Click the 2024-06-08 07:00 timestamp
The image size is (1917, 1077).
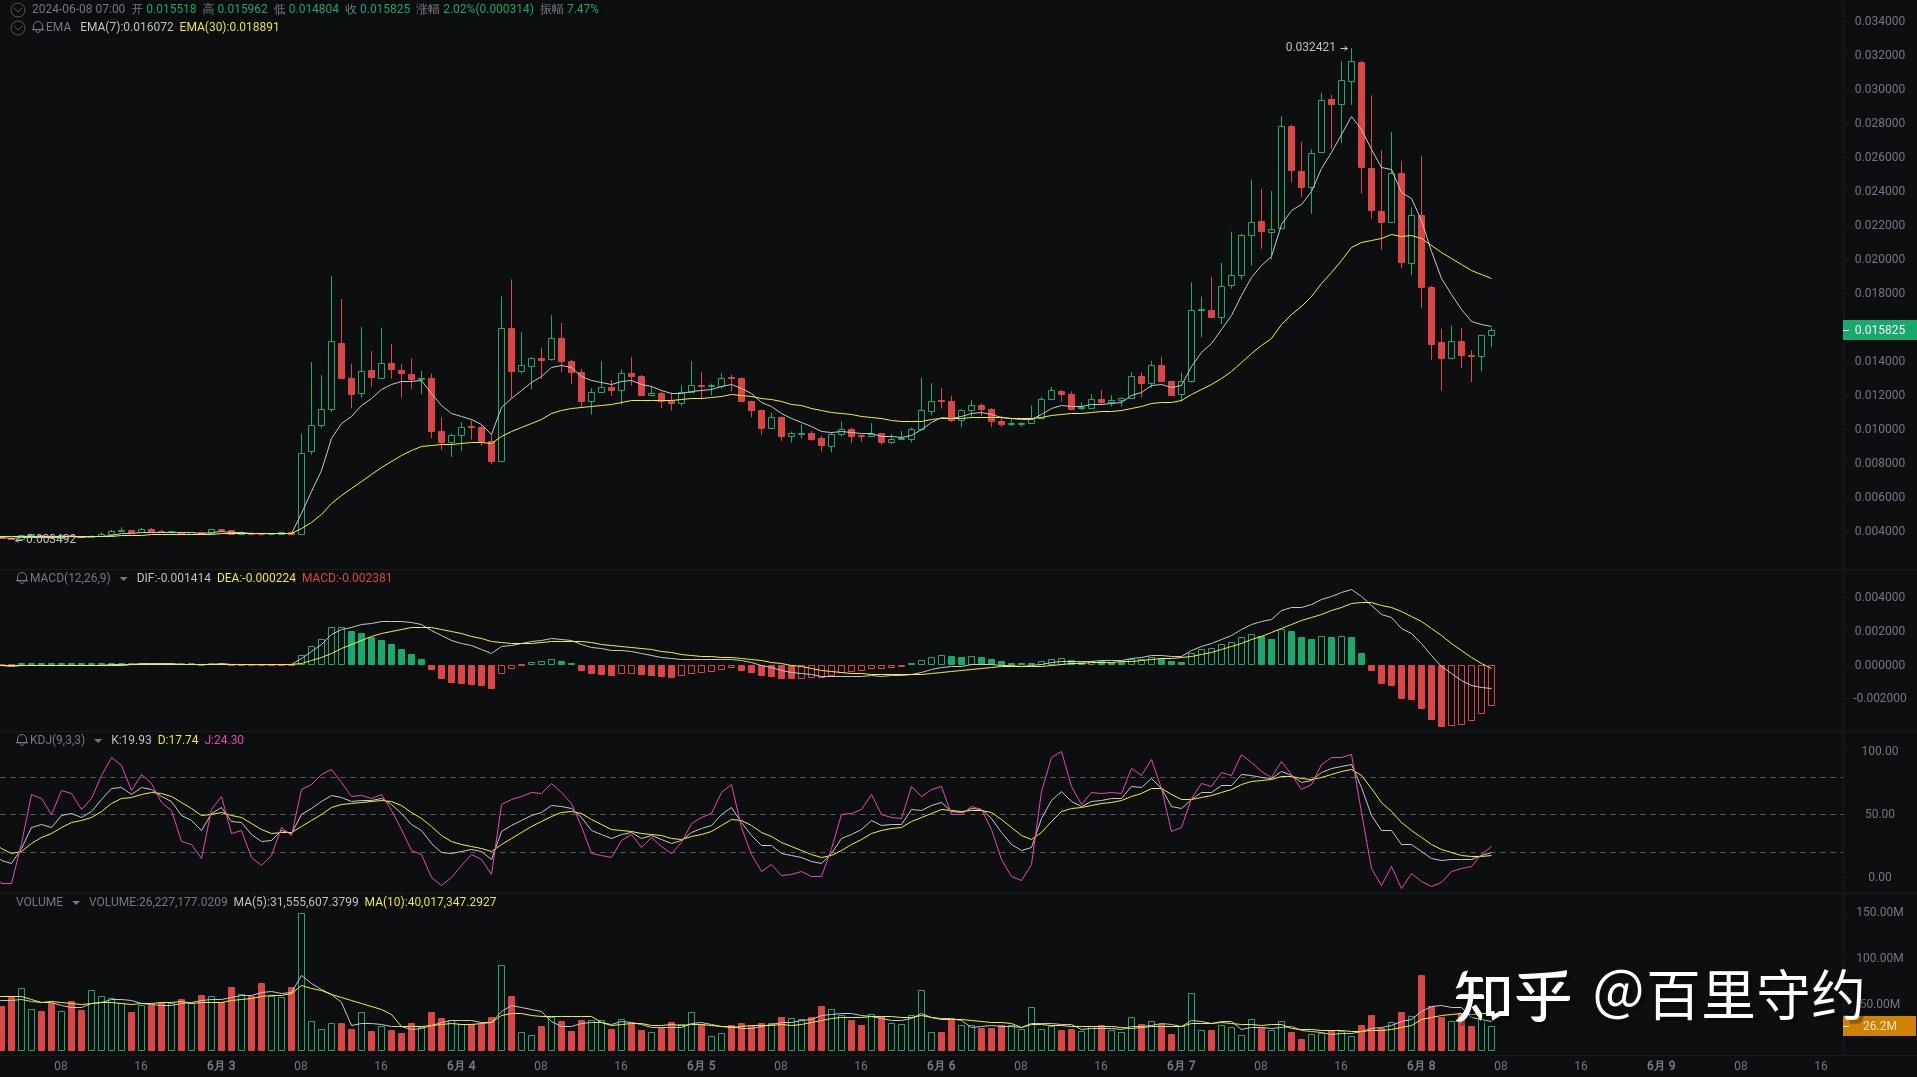coord(78,9)
